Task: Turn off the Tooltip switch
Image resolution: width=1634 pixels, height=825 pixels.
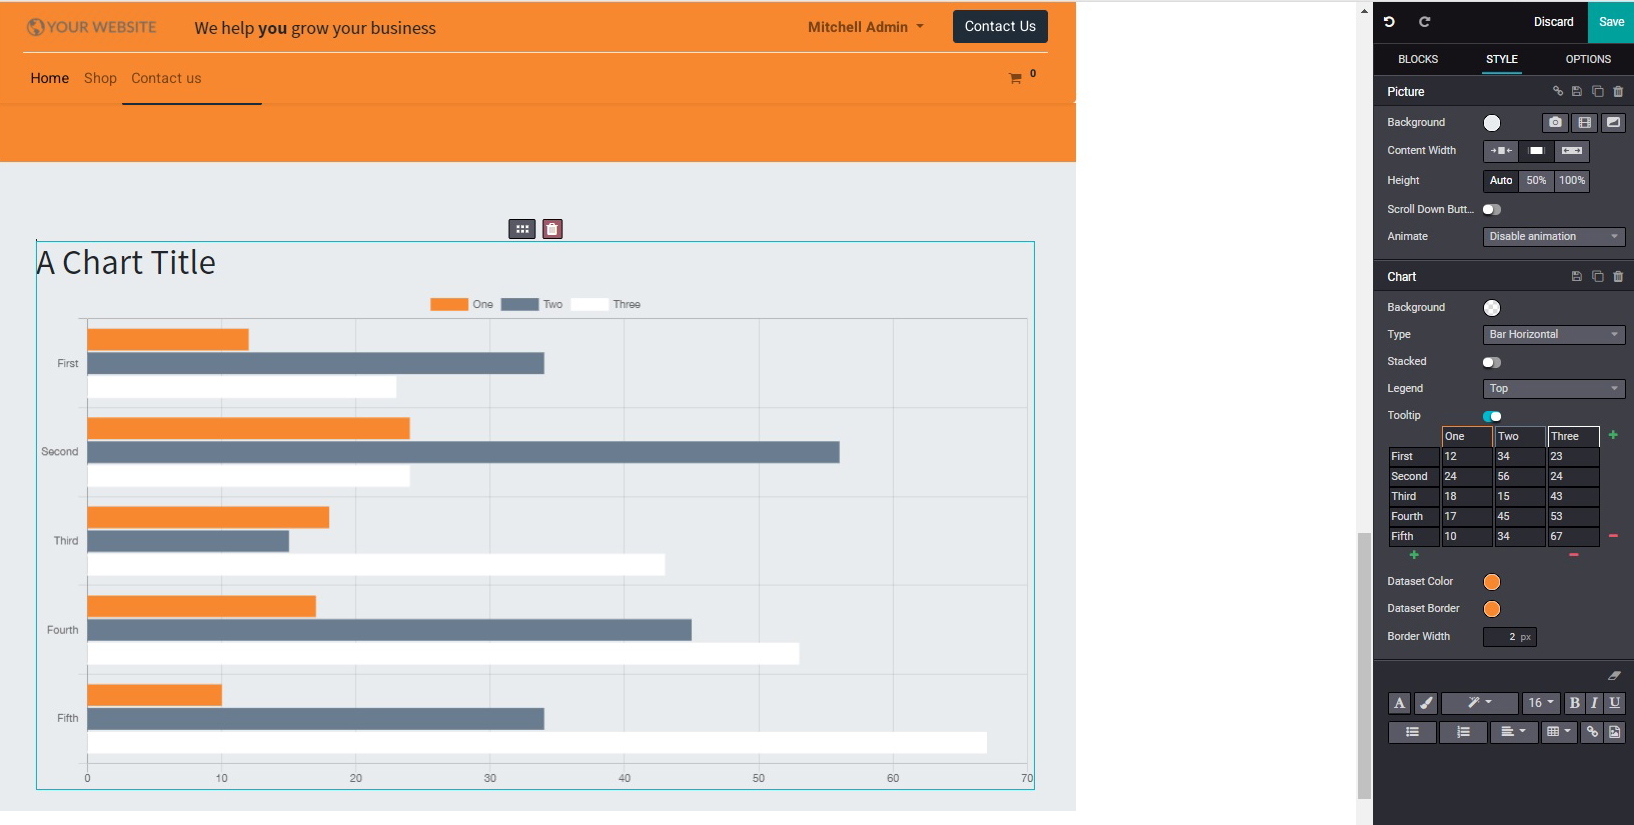Action: [1491, 416]
